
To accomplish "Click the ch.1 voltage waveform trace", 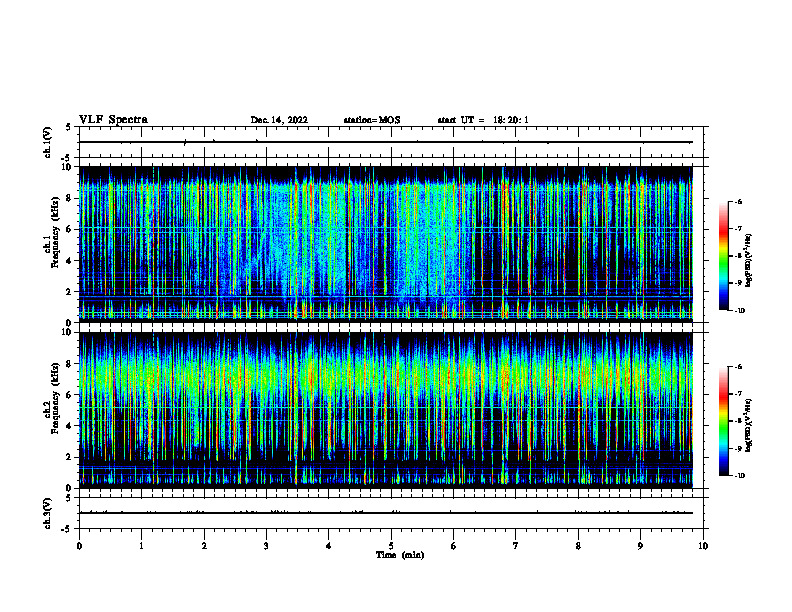I will click(386, 142).
